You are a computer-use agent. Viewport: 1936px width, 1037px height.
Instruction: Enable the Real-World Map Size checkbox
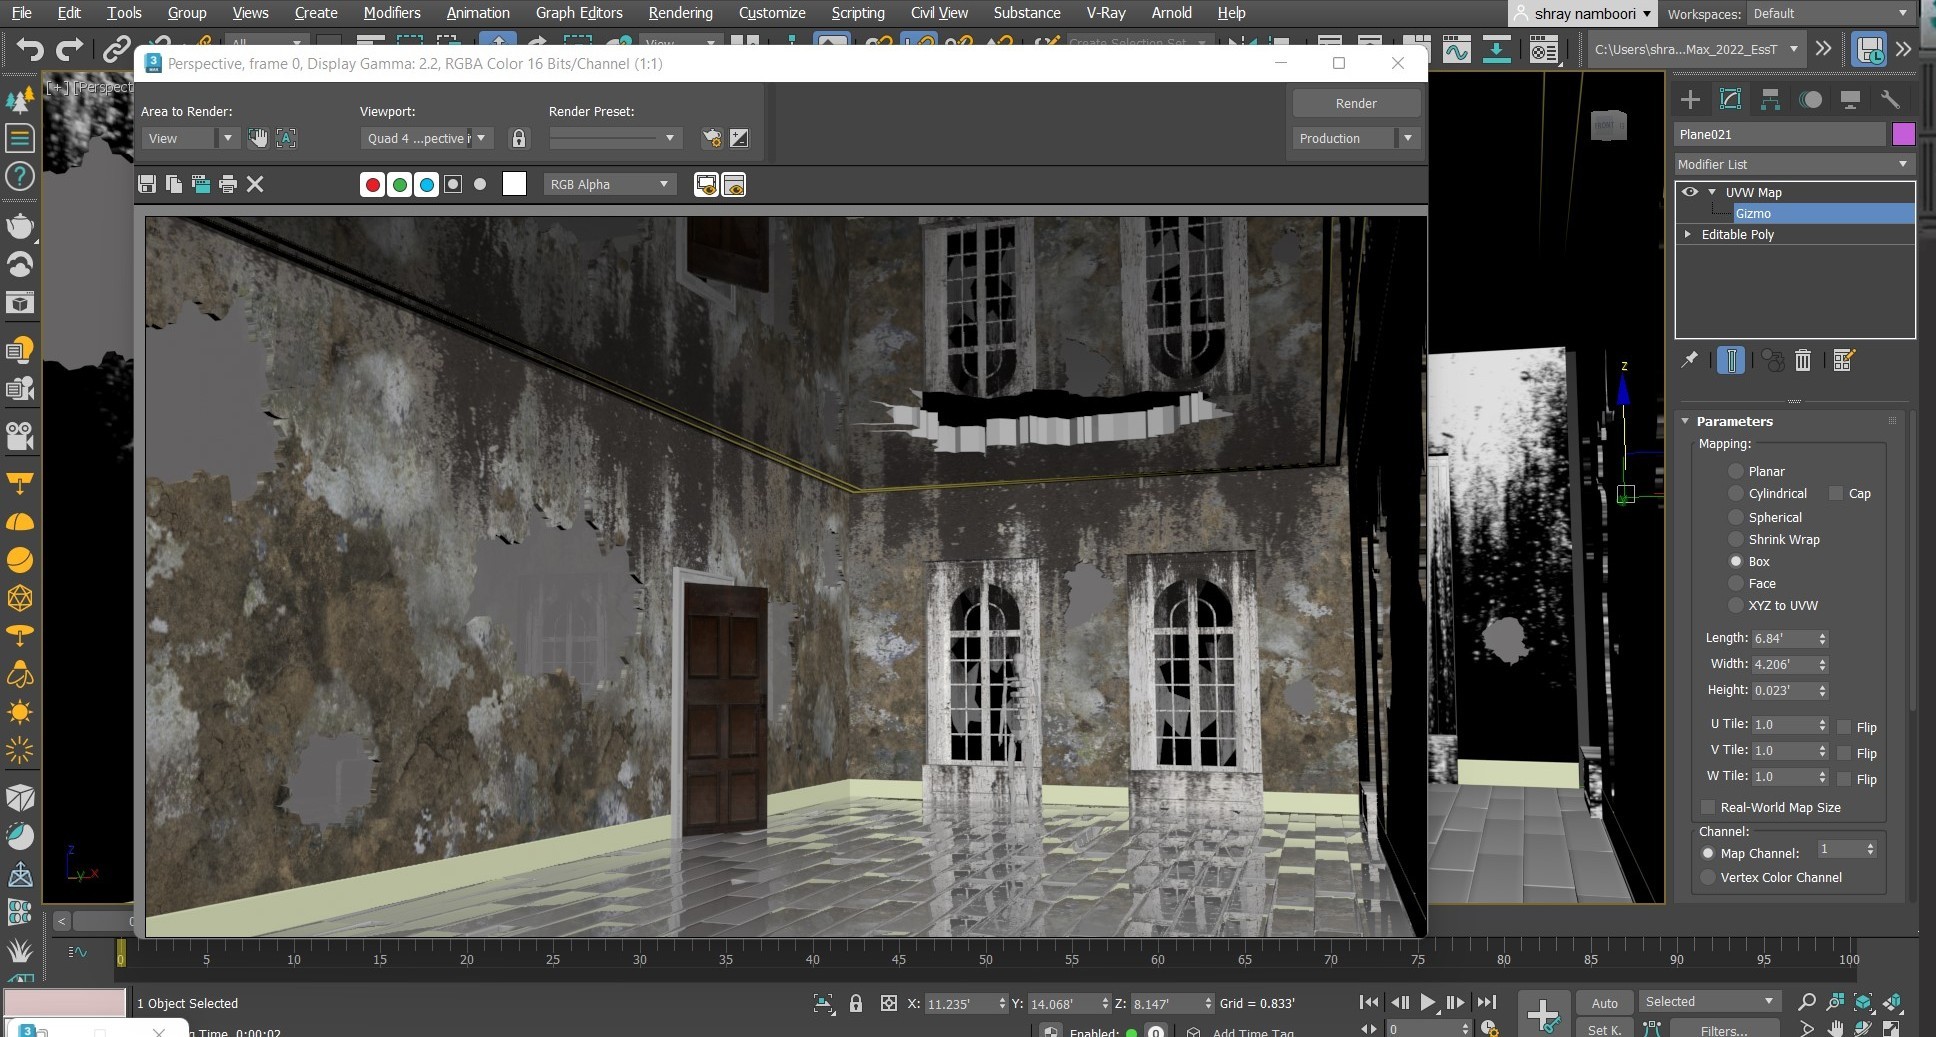click(x=1708, y=807)
